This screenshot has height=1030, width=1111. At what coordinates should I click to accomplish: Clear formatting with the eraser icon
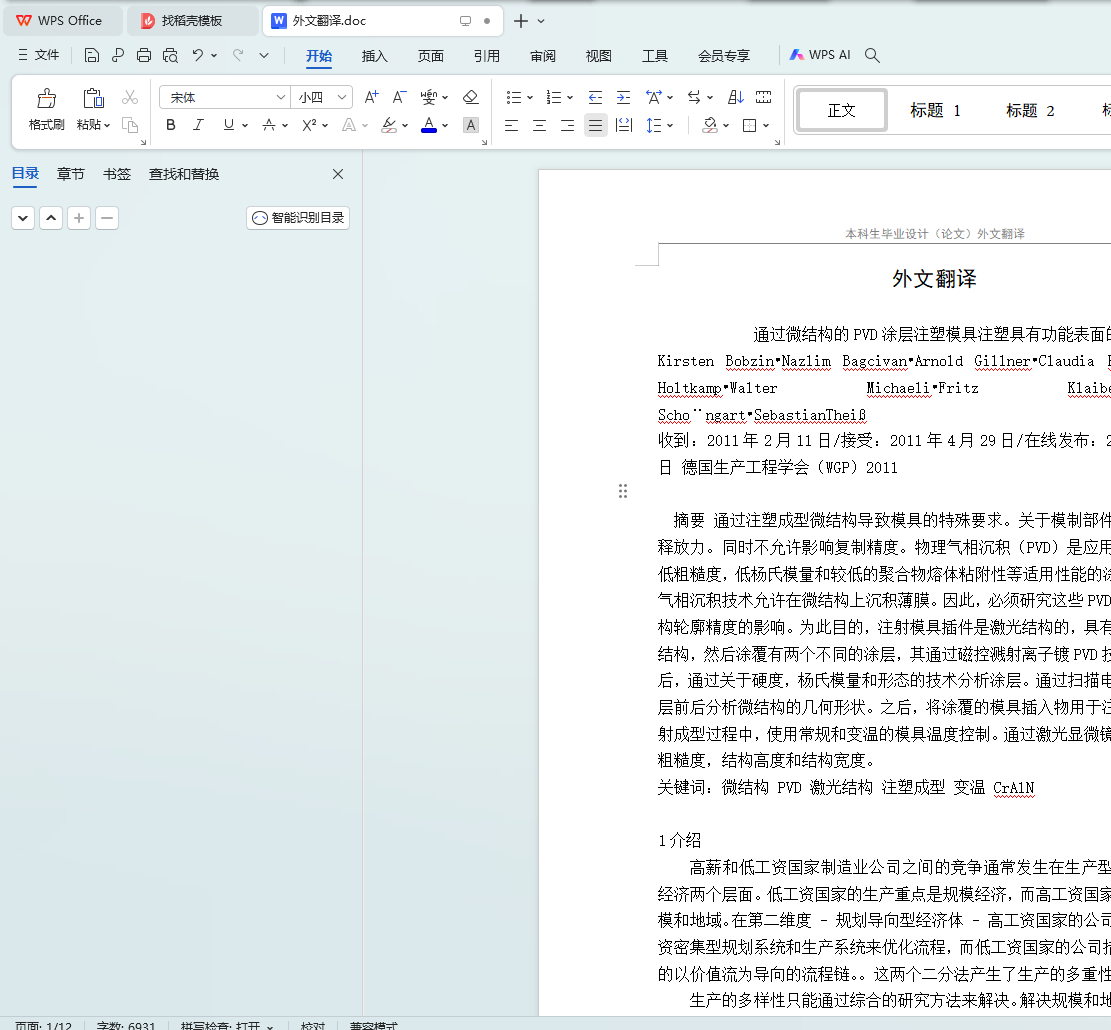tap(470, 97)
